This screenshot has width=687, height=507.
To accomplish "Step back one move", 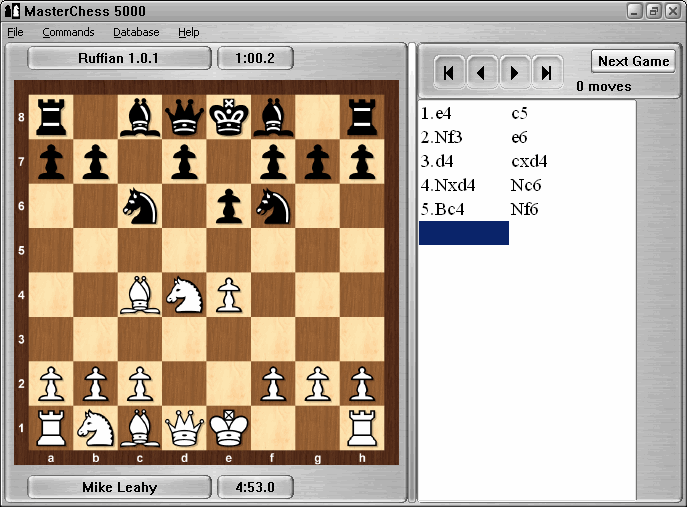I will coord(482,72).
